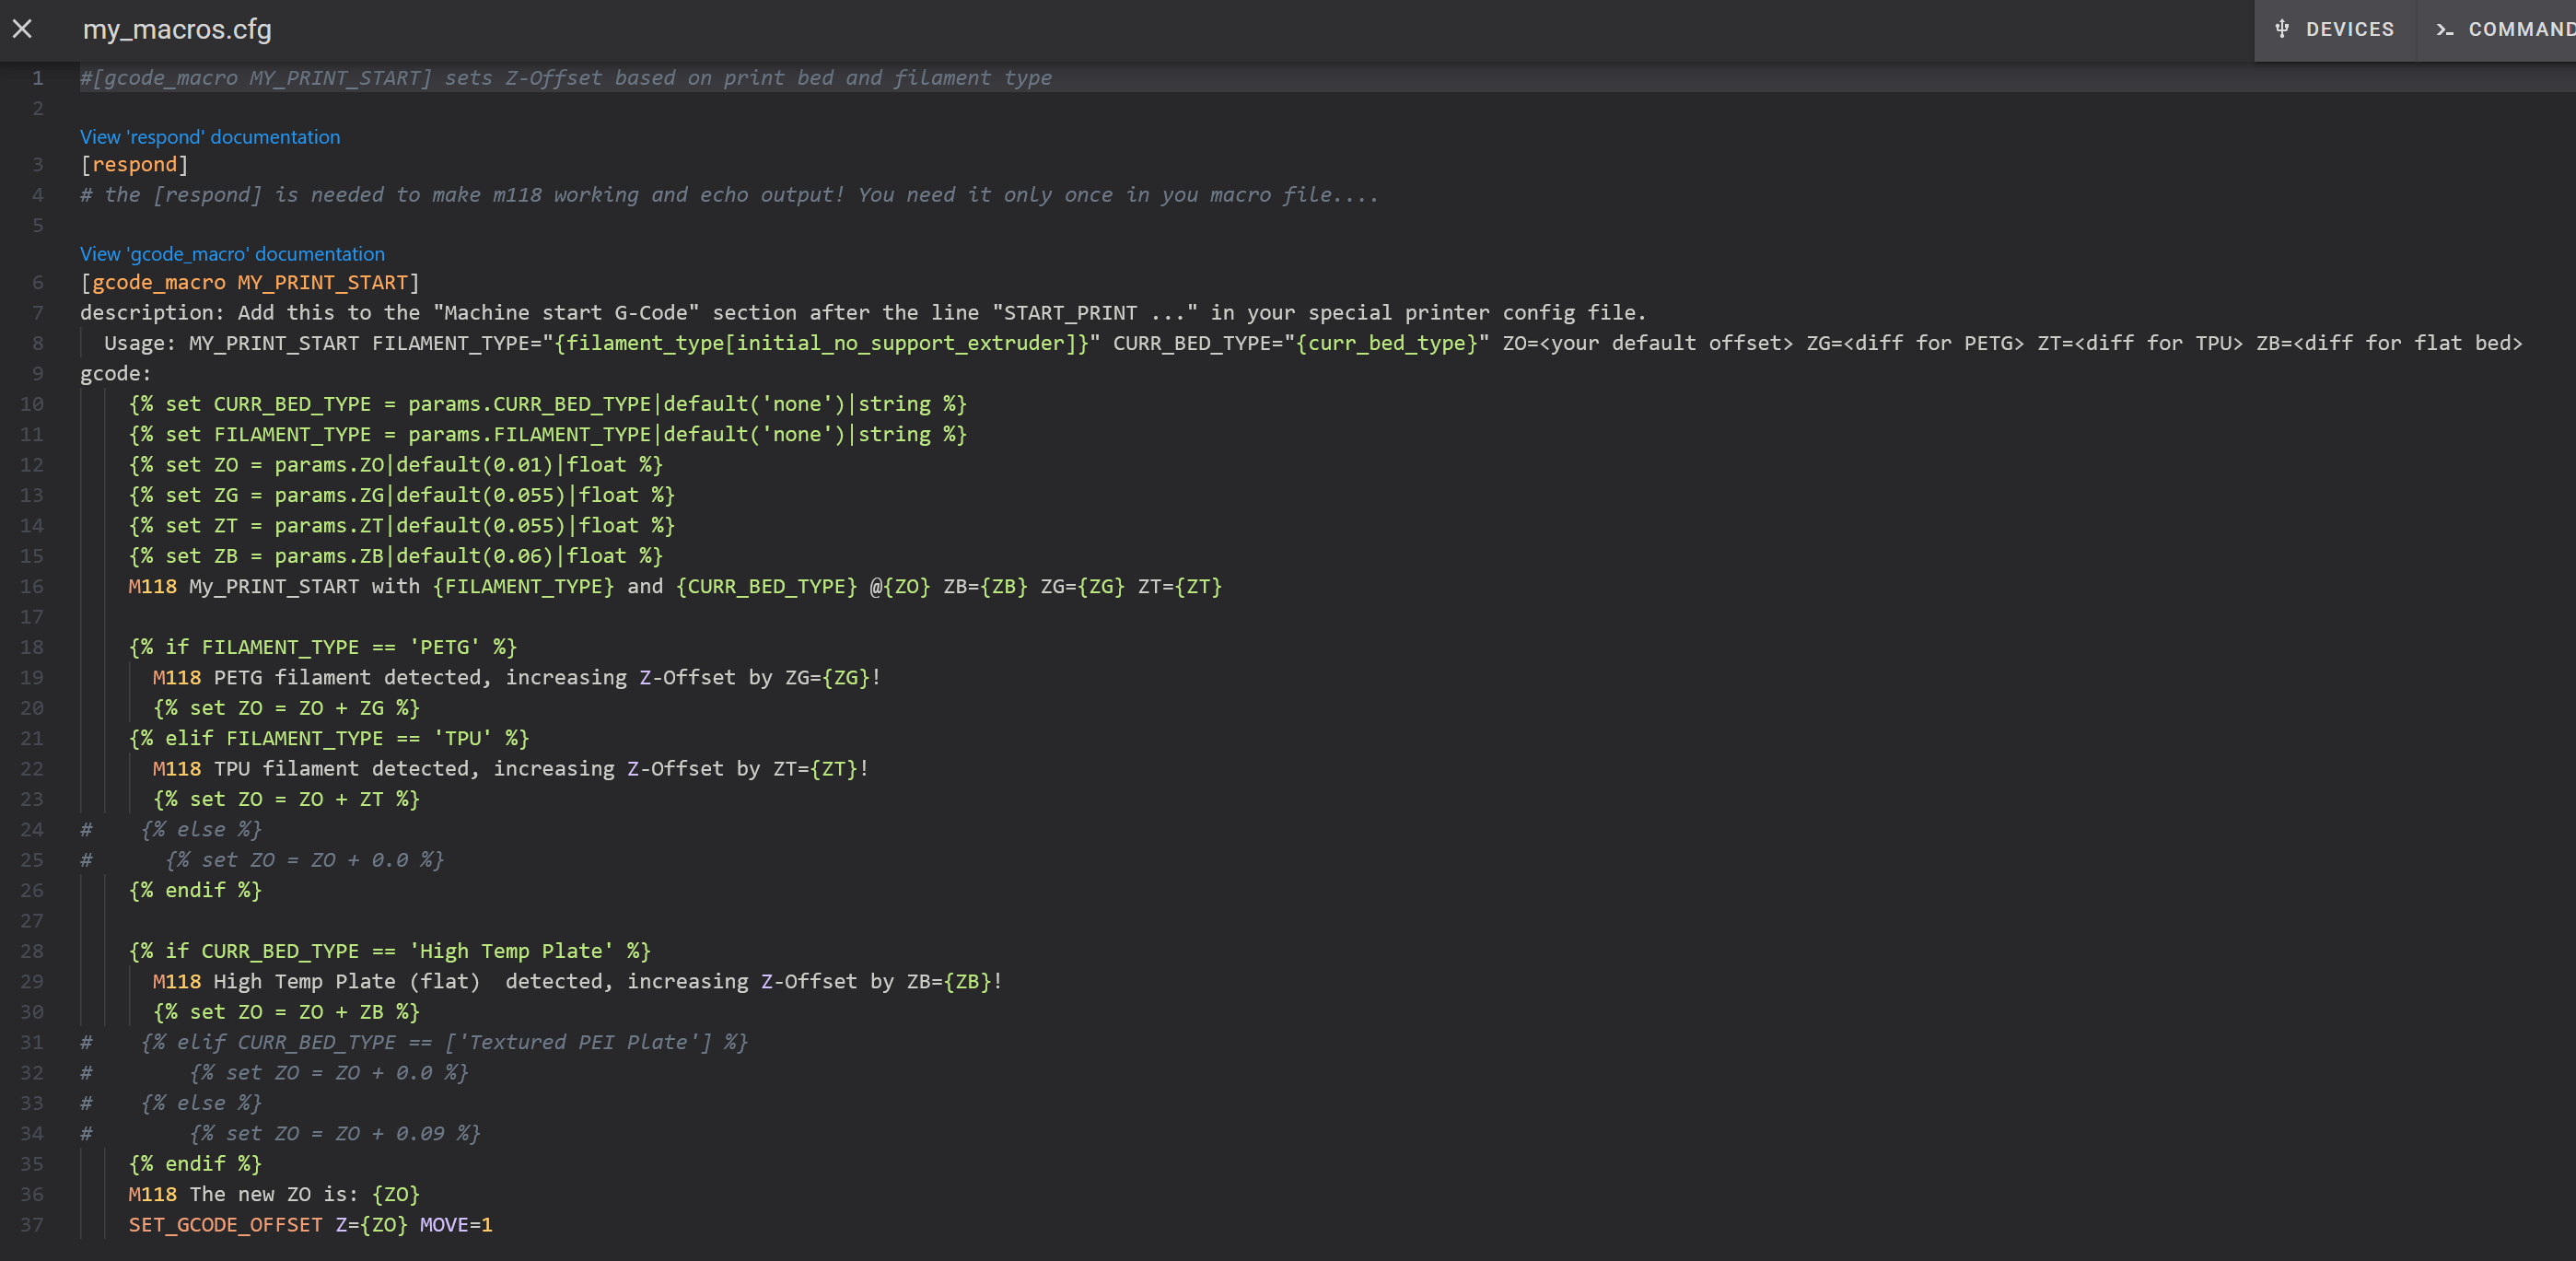
Task: Place cursor on the description: line
Action: click(863, 313)
